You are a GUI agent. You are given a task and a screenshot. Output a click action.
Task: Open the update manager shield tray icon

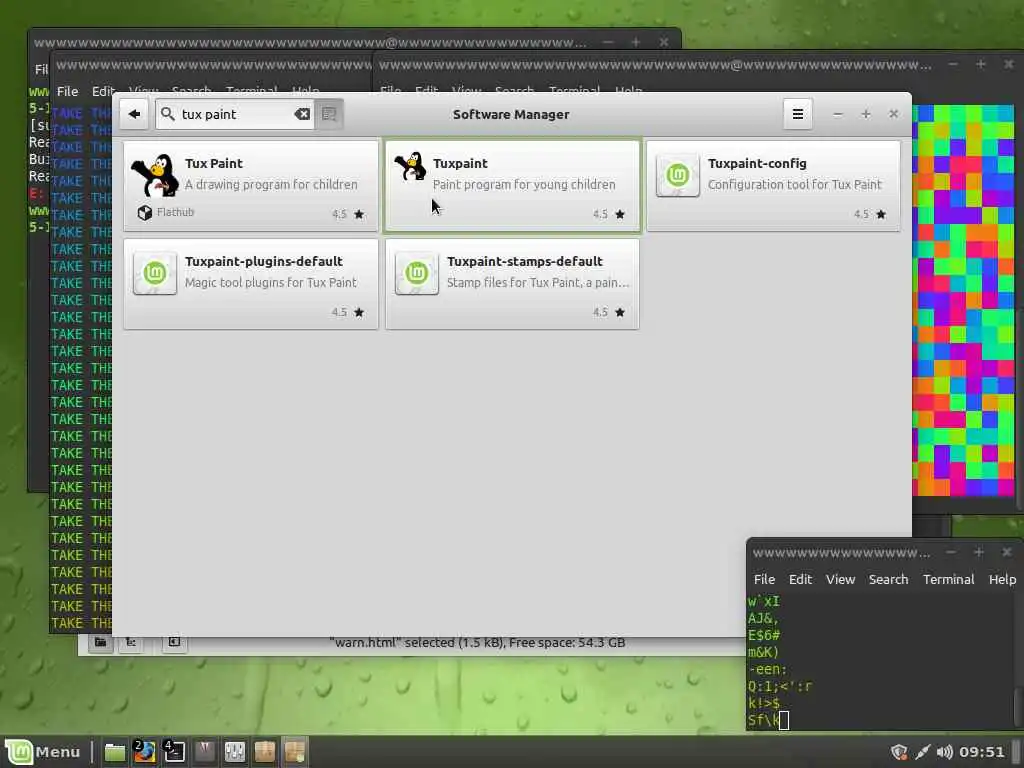point(899,752)
